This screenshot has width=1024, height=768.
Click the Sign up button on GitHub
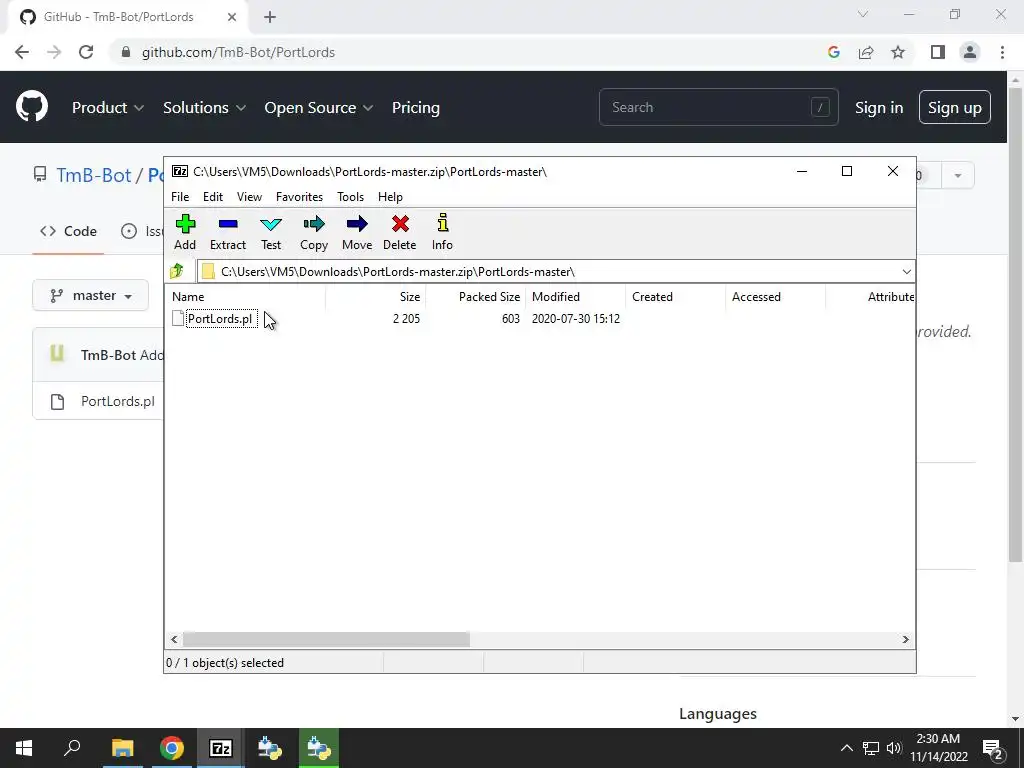click(x=955, y=108)
